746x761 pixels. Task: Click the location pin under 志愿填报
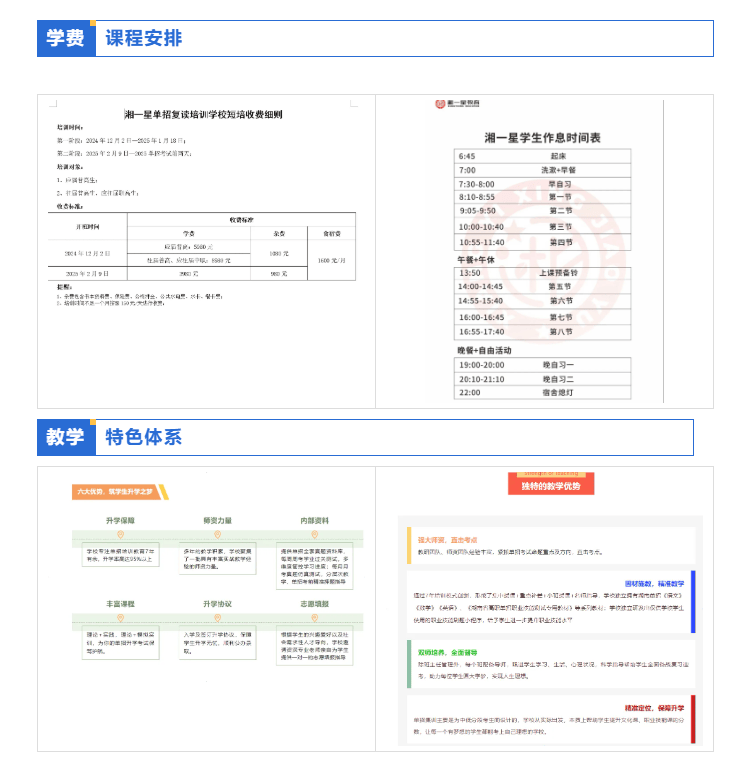(315, 618)
